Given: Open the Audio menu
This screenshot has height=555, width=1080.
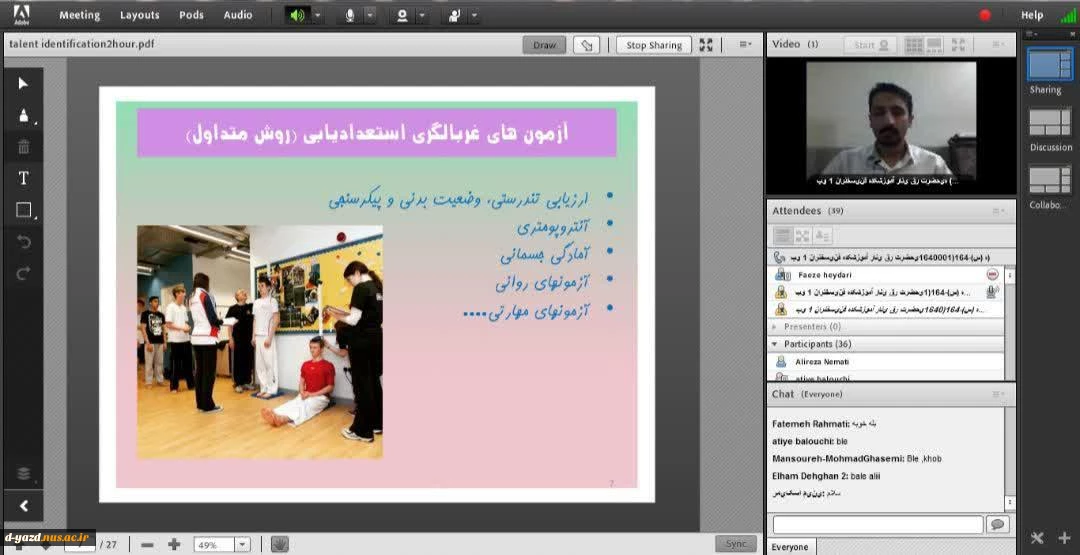Looking at the screenshot, I should pyautogui.click(x=238, y=15).
